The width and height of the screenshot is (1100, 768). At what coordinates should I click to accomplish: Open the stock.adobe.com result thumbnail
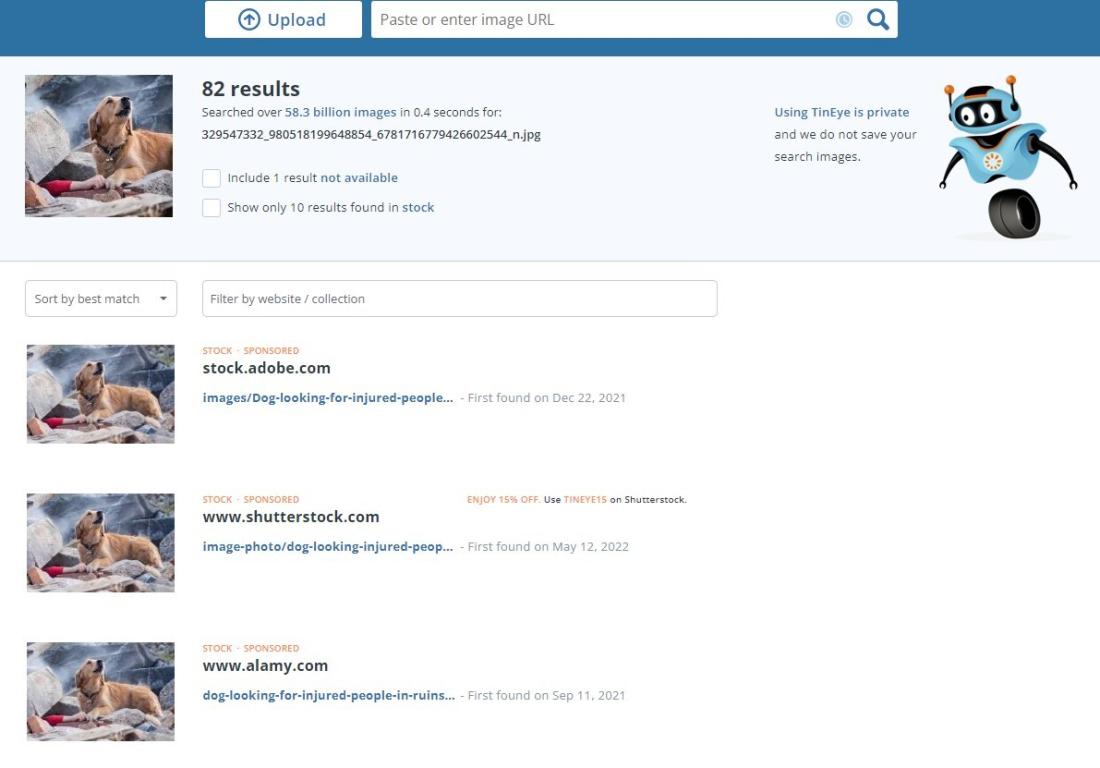pos(100,394)
